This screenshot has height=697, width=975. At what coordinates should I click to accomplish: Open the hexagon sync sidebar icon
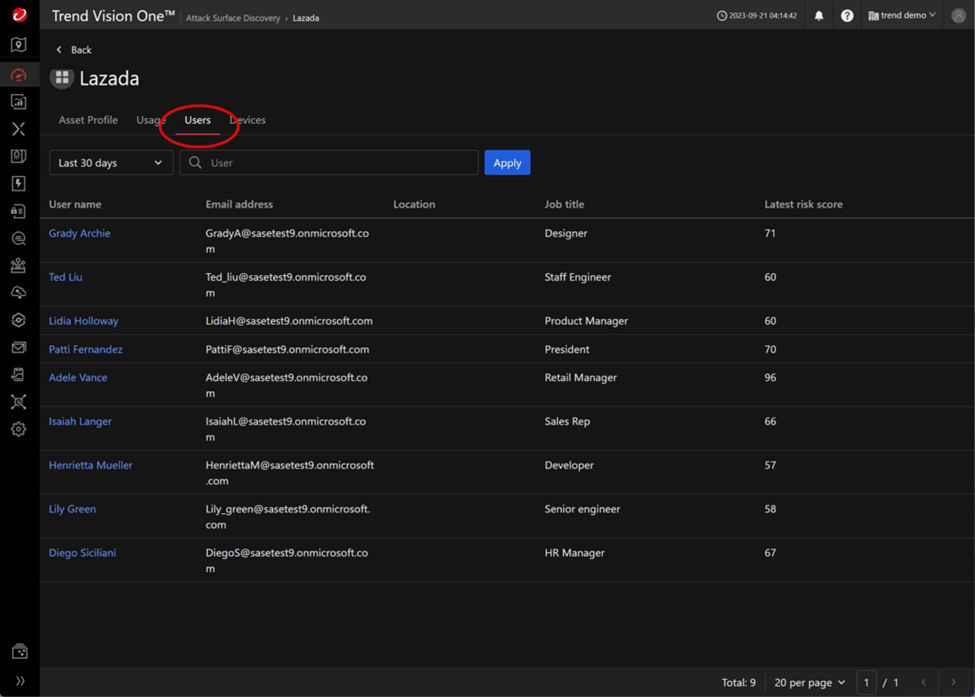(19, 320)
